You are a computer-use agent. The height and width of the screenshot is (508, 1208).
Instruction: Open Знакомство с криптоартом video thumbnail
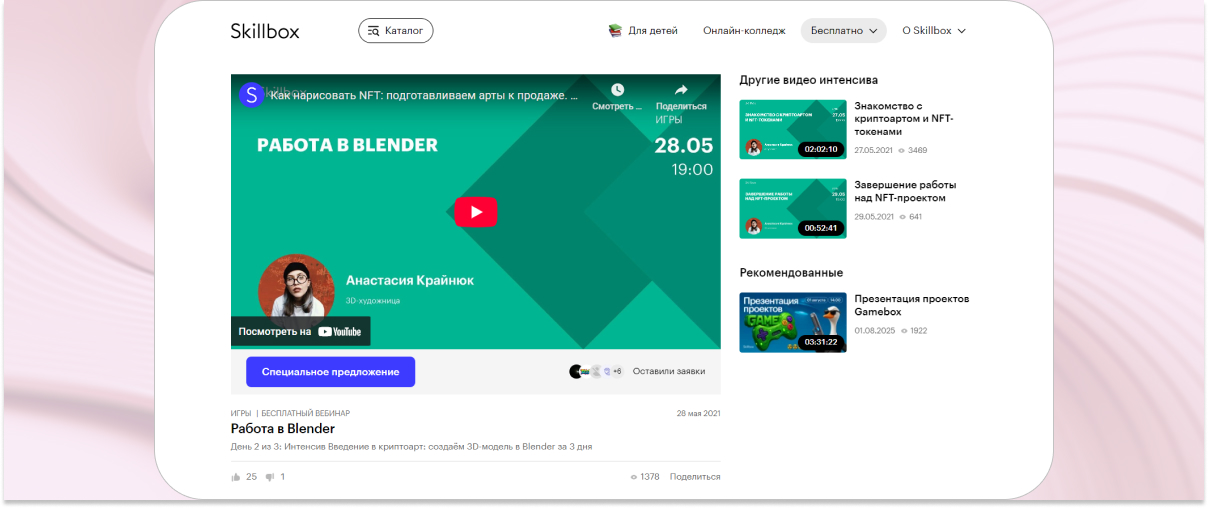pos(792,129)
